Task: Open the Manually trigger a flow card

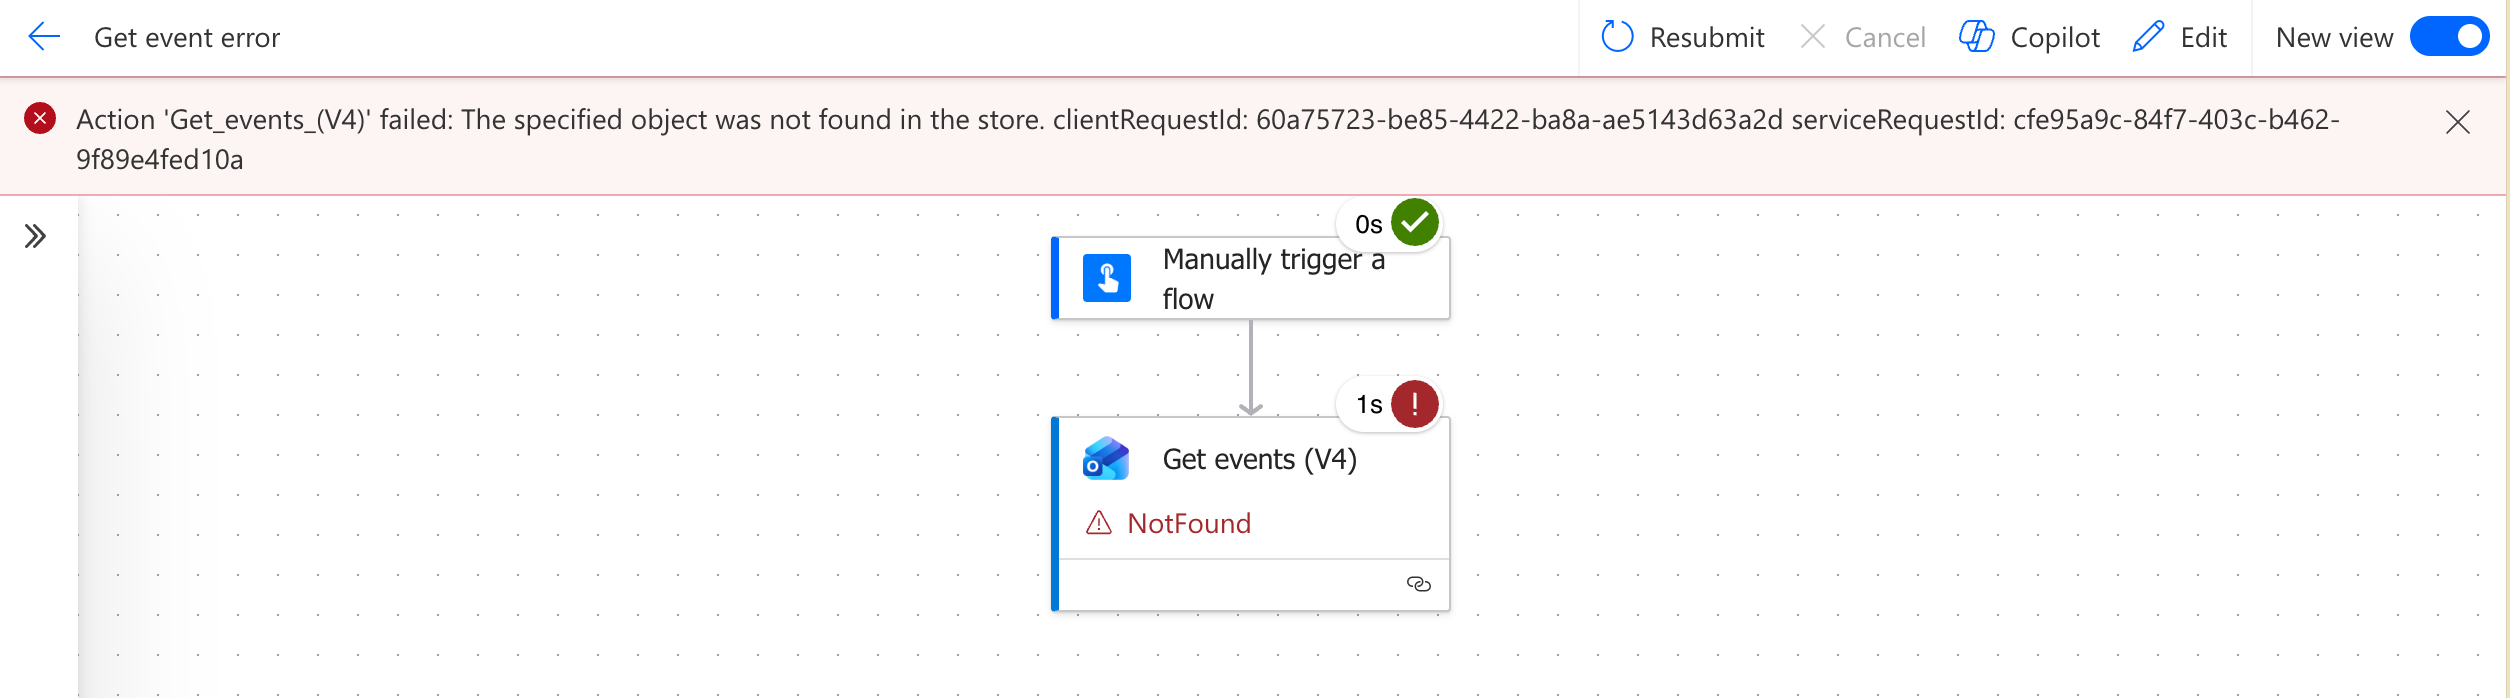Action: (x=1272, y=279)
